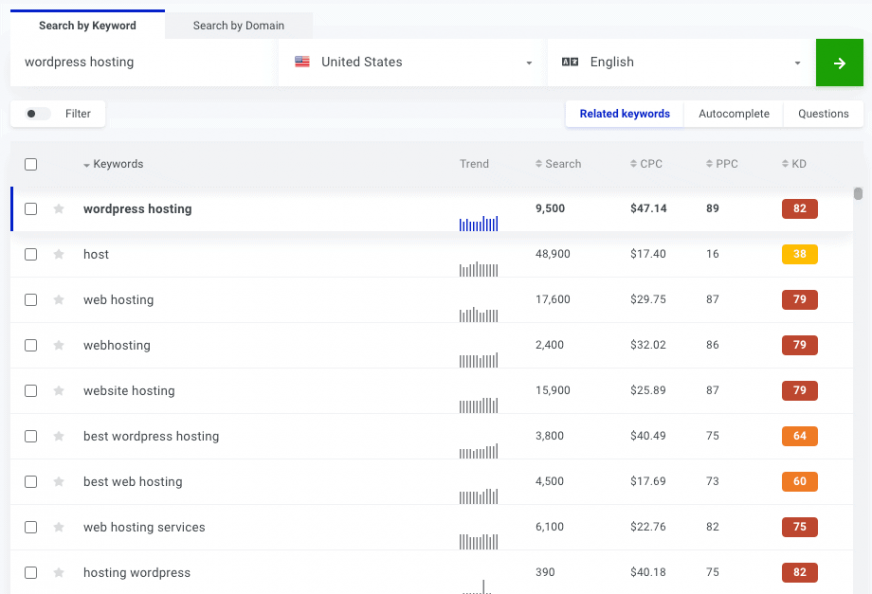
Task: Click inside the keyword search input field
Action: 140,62
